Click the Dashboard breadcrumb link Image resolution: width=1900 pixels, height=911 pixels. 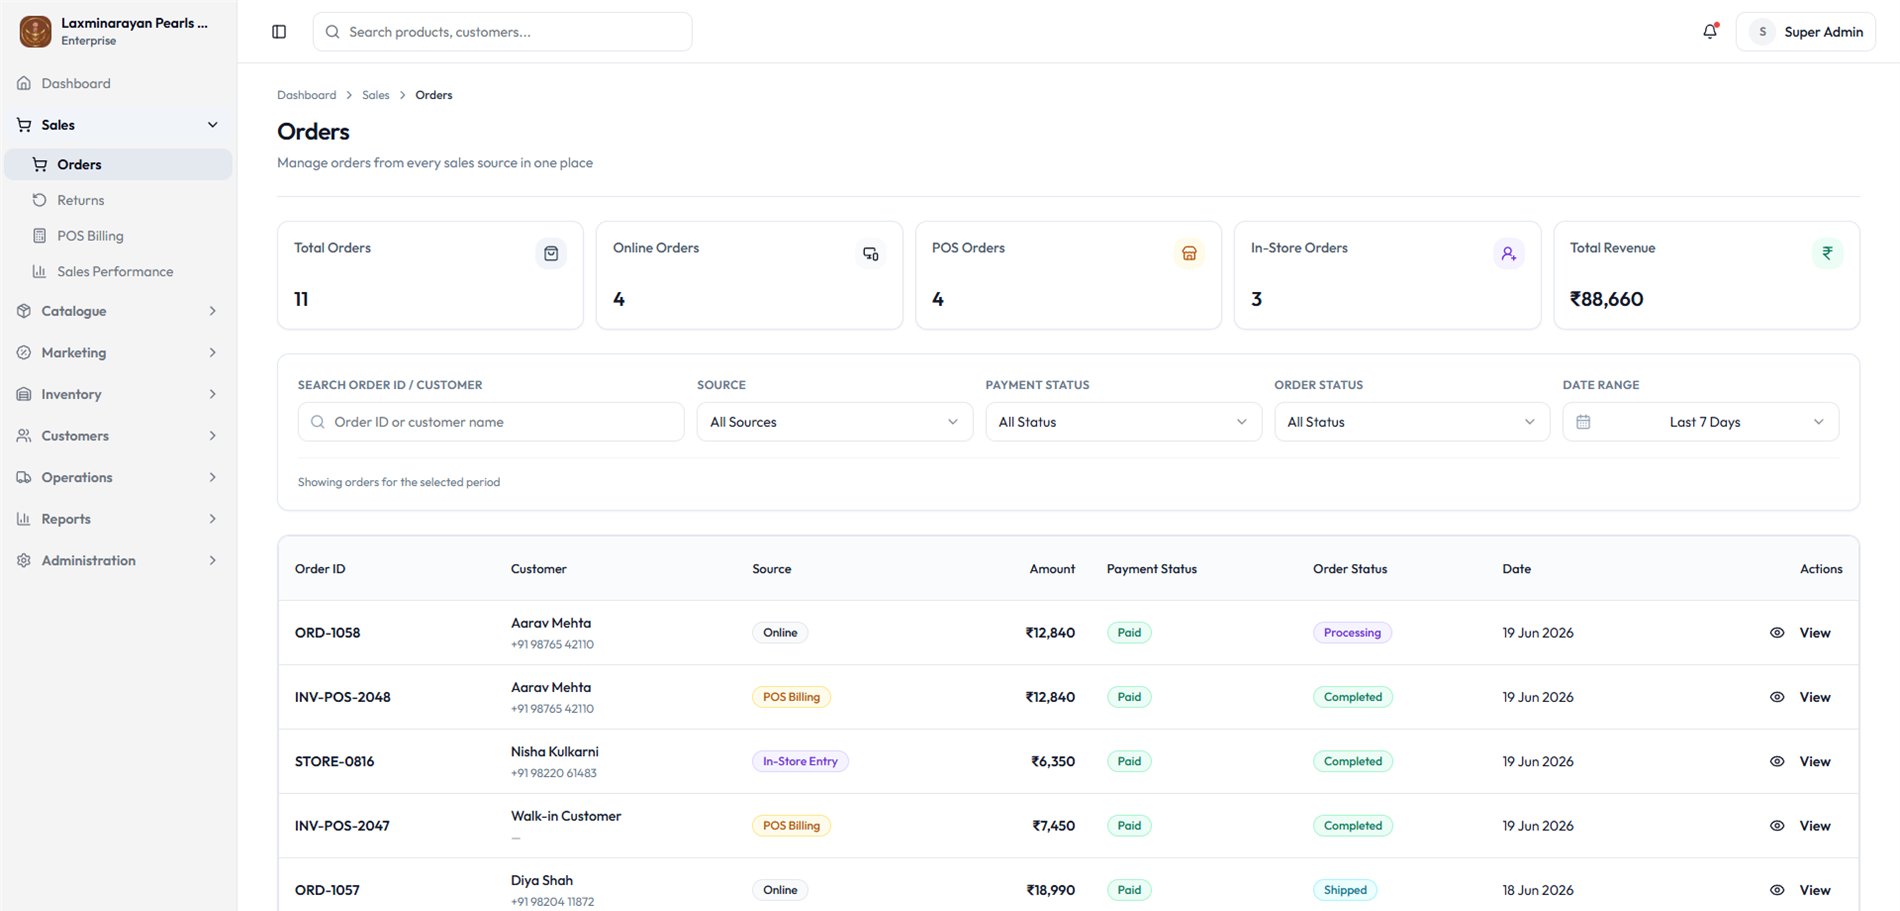coord(306,95)
